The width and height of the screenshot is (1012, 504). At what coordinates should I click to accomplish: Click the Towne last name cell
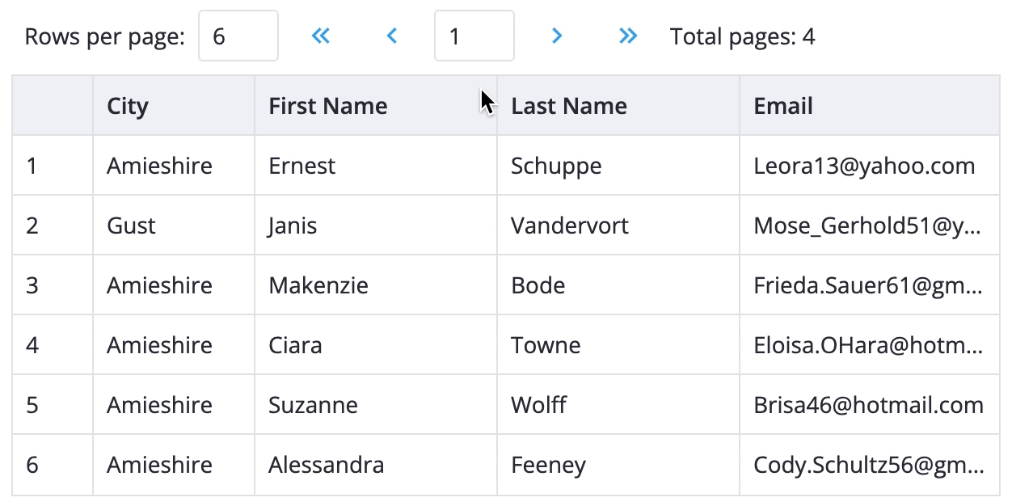(618, 345)
